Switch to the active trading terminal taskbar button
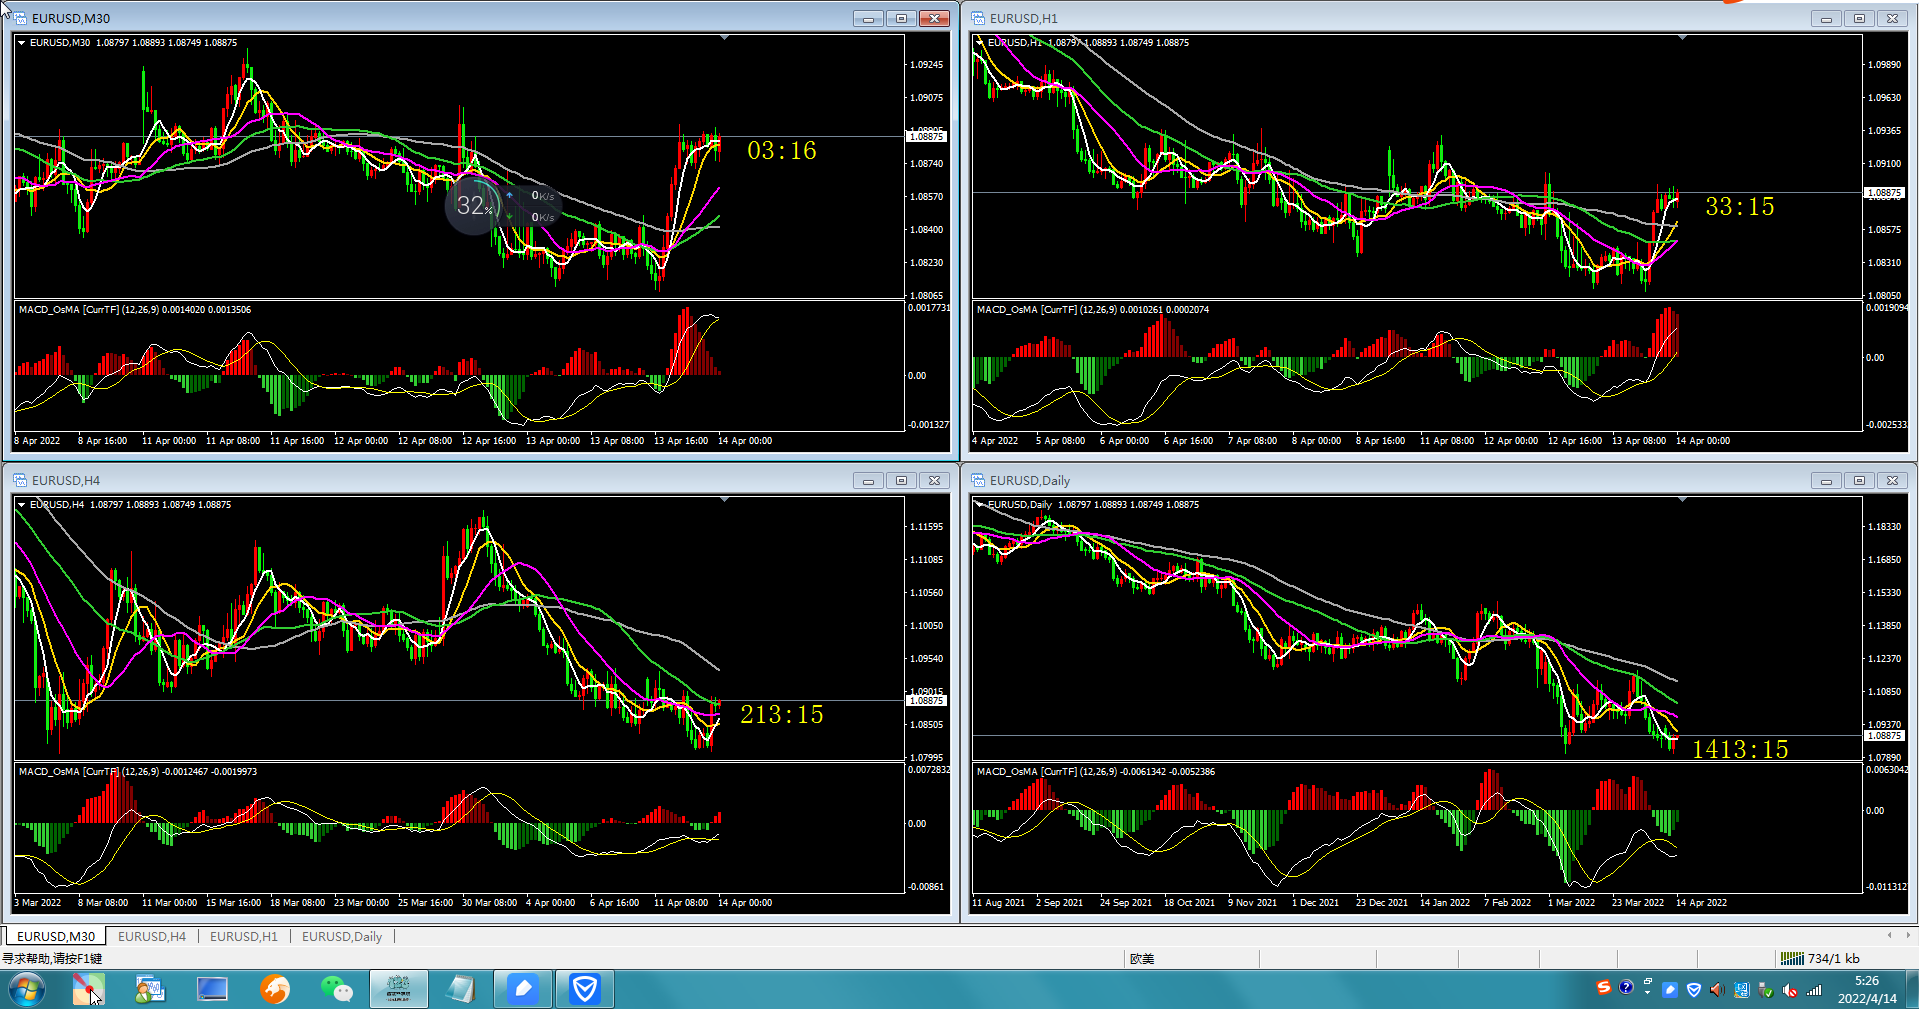This screenshot has width=1919, height=1009. pyautogui.click(x=398, y=989)
